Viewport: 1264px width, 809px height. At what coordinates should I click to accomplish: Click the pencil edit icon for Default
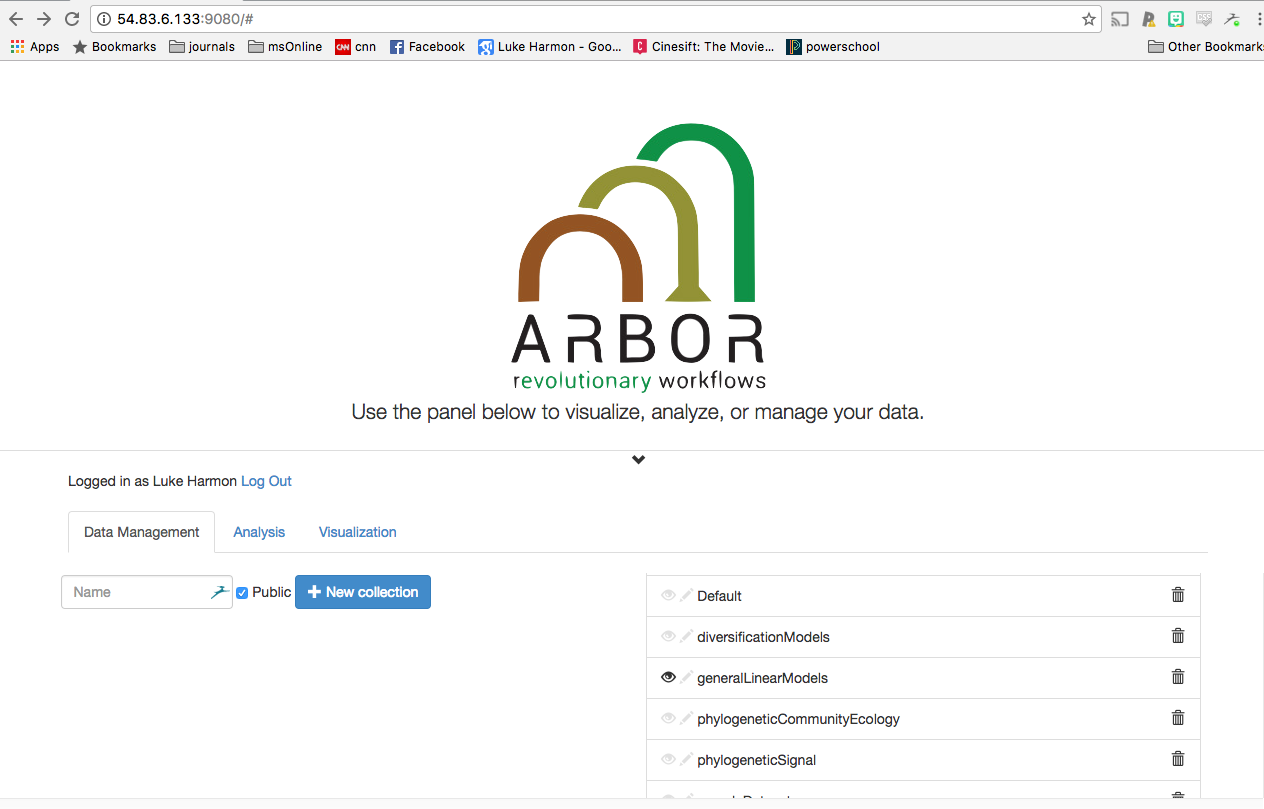pos(686,595)
